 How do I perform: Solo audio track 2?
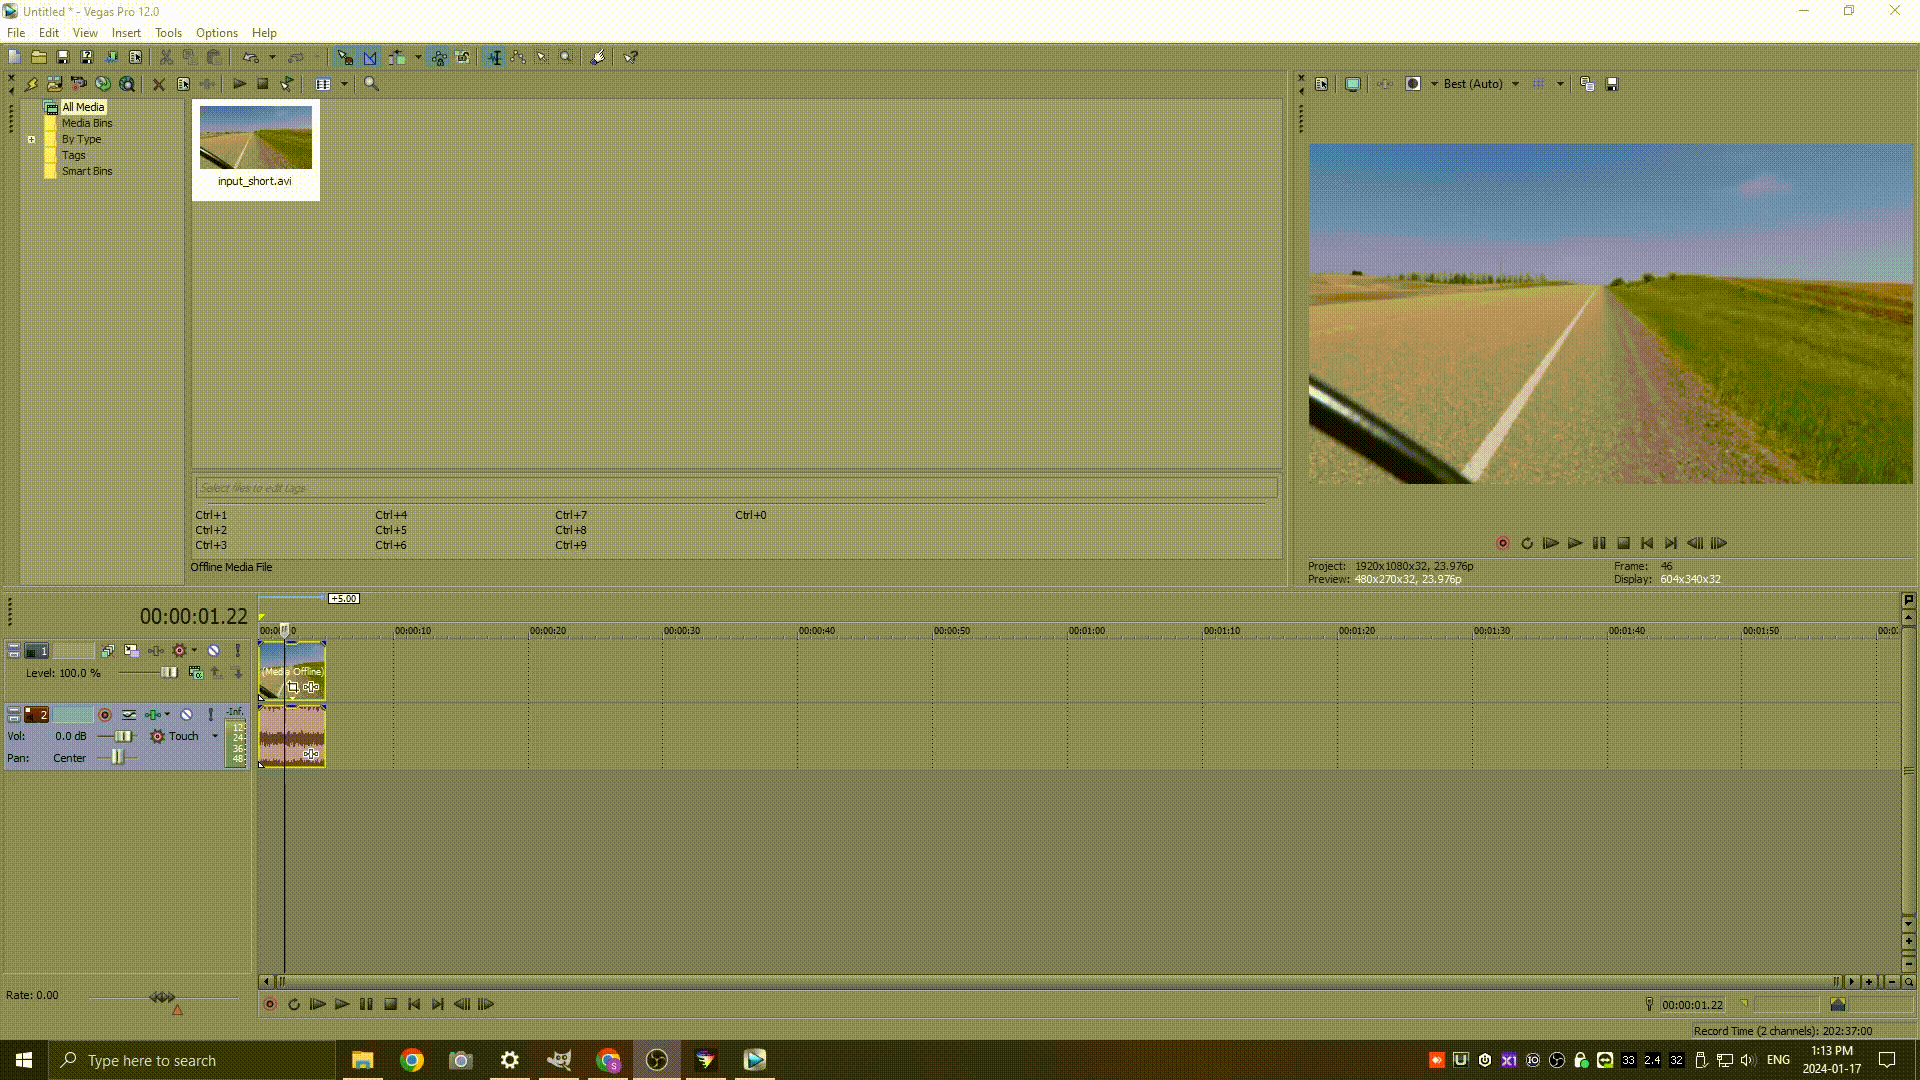pyautogui.click(x=211, y=715)
